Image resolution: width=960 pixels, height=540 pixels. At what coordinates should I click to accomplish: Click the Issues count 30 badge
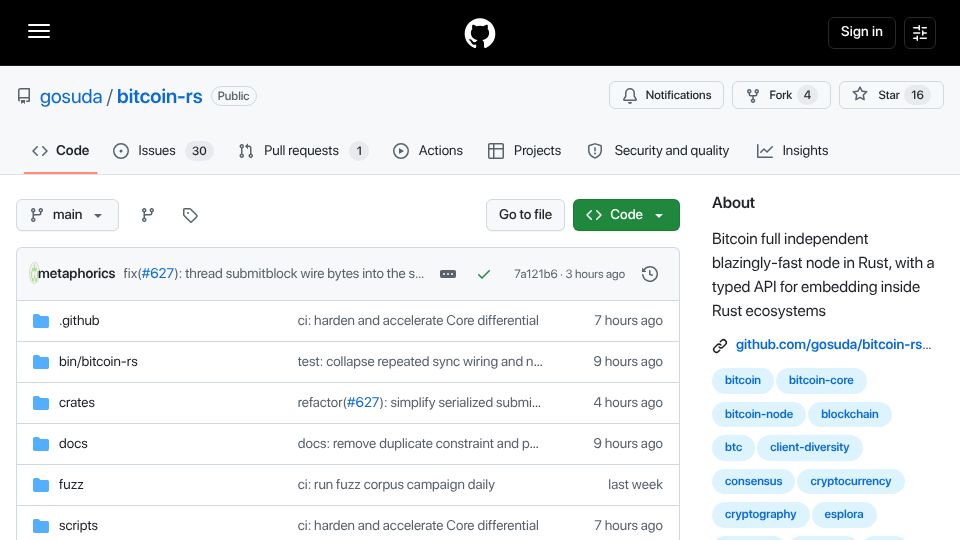coord(199,151)
